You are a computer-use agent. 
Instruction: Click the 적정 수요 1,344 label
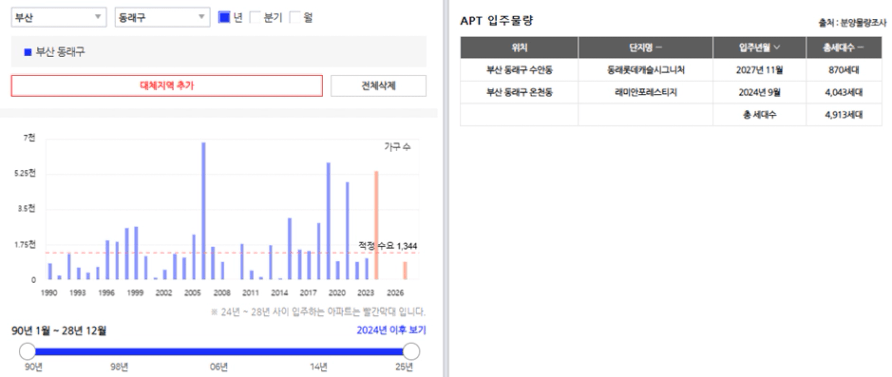coord(387,246)
